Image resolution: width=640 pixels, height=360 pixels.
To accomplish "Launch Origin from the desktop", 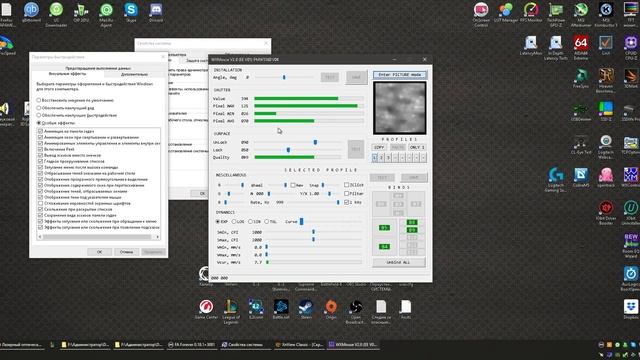I will click(331, 309).
